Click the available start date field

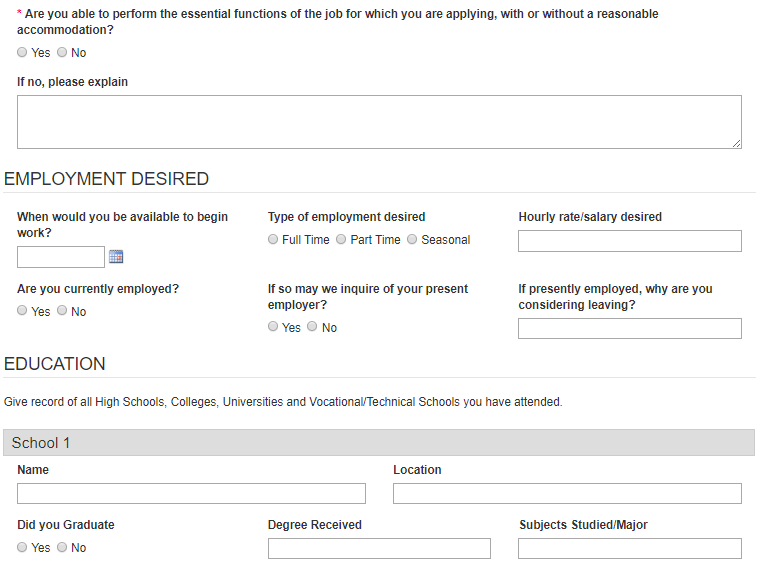coord(61,257)
